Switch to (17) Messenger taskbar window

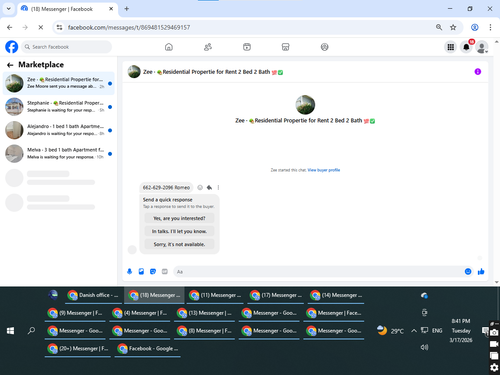tap(276, 295)
